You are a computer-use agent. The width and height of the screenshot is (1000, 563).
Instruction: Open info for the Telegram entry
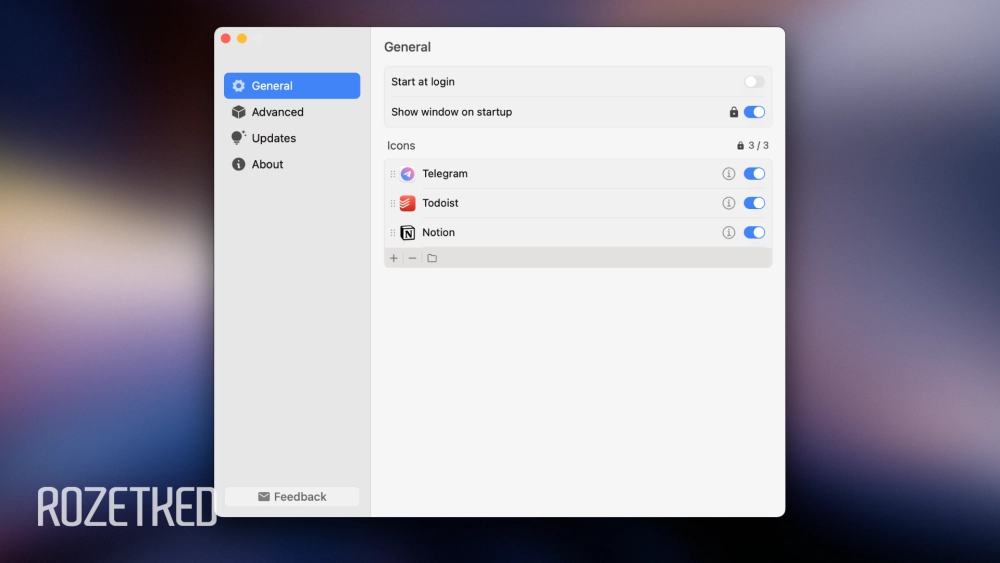tap(729, 174)
